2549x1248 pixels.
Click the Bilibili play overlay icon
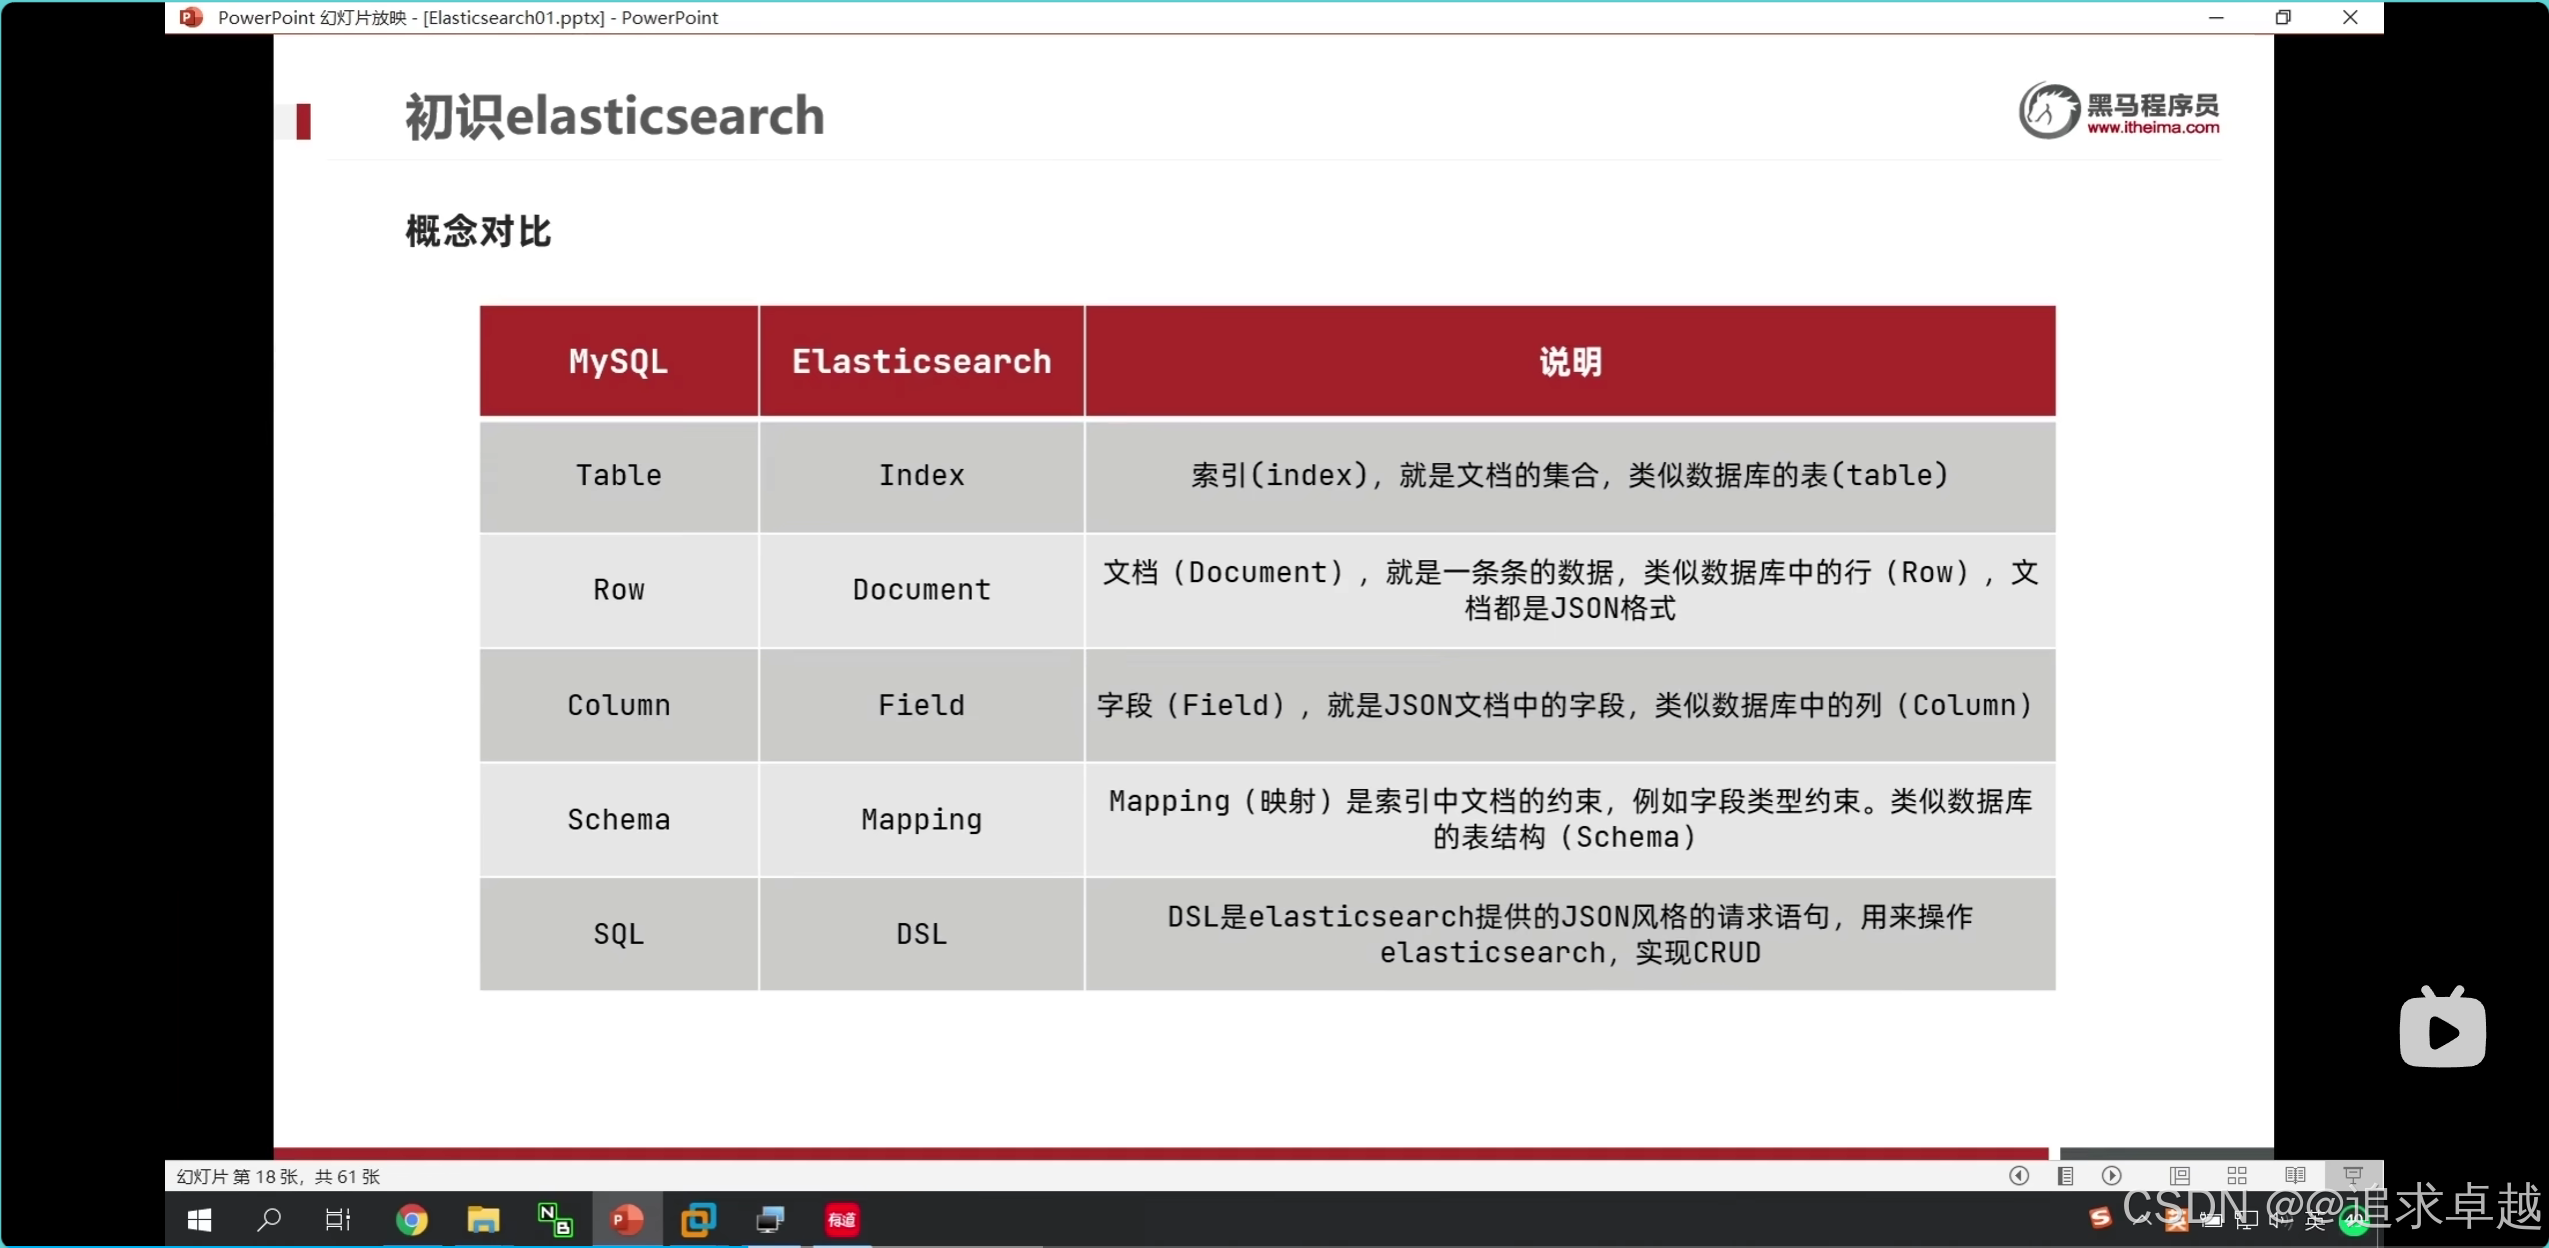click(x=2442, y=1030)
